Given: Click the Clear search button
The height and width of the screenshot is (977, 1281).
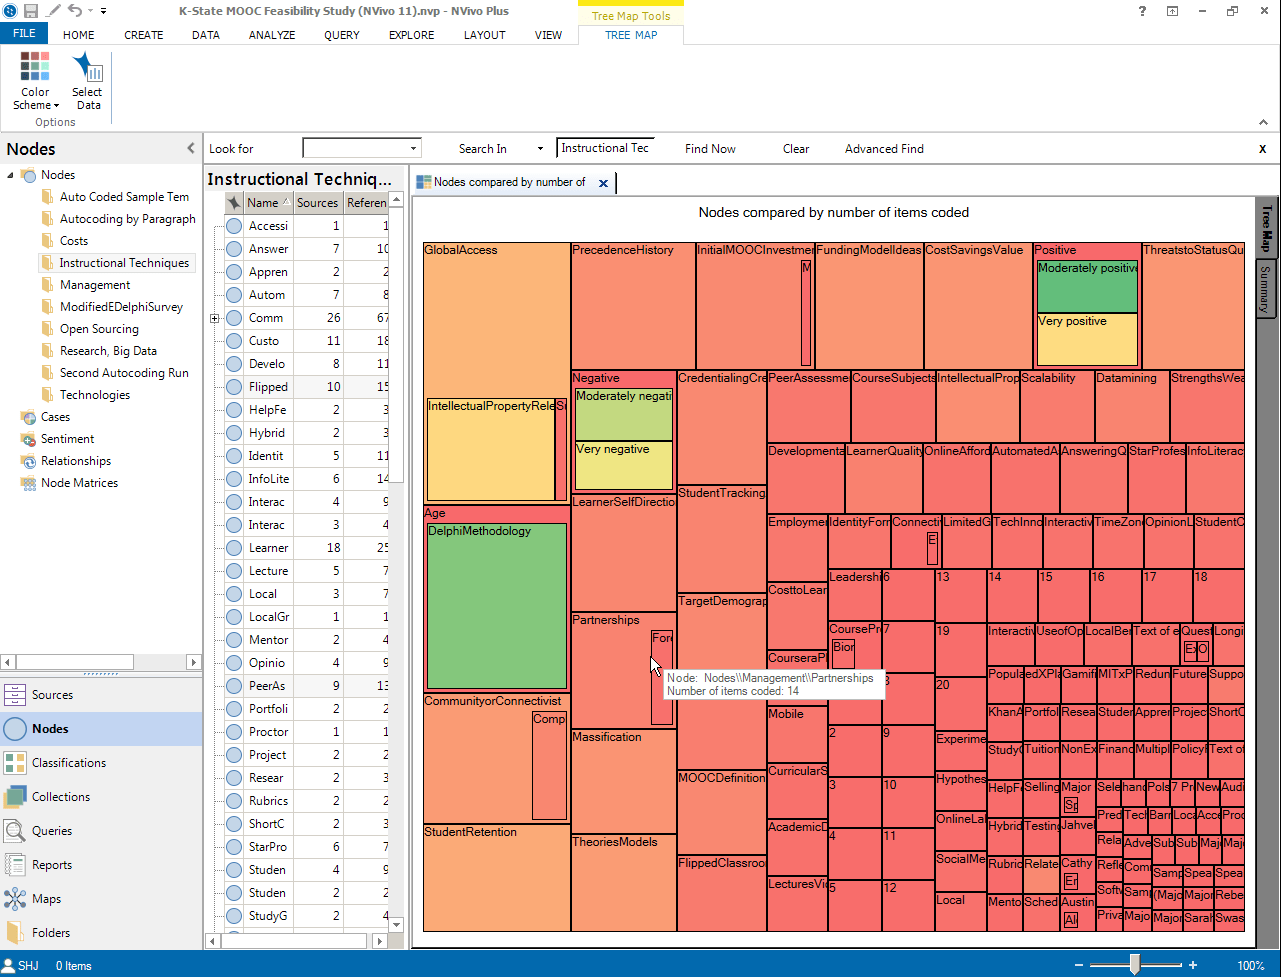Looking at the screenshot, I should coord(795,148).
